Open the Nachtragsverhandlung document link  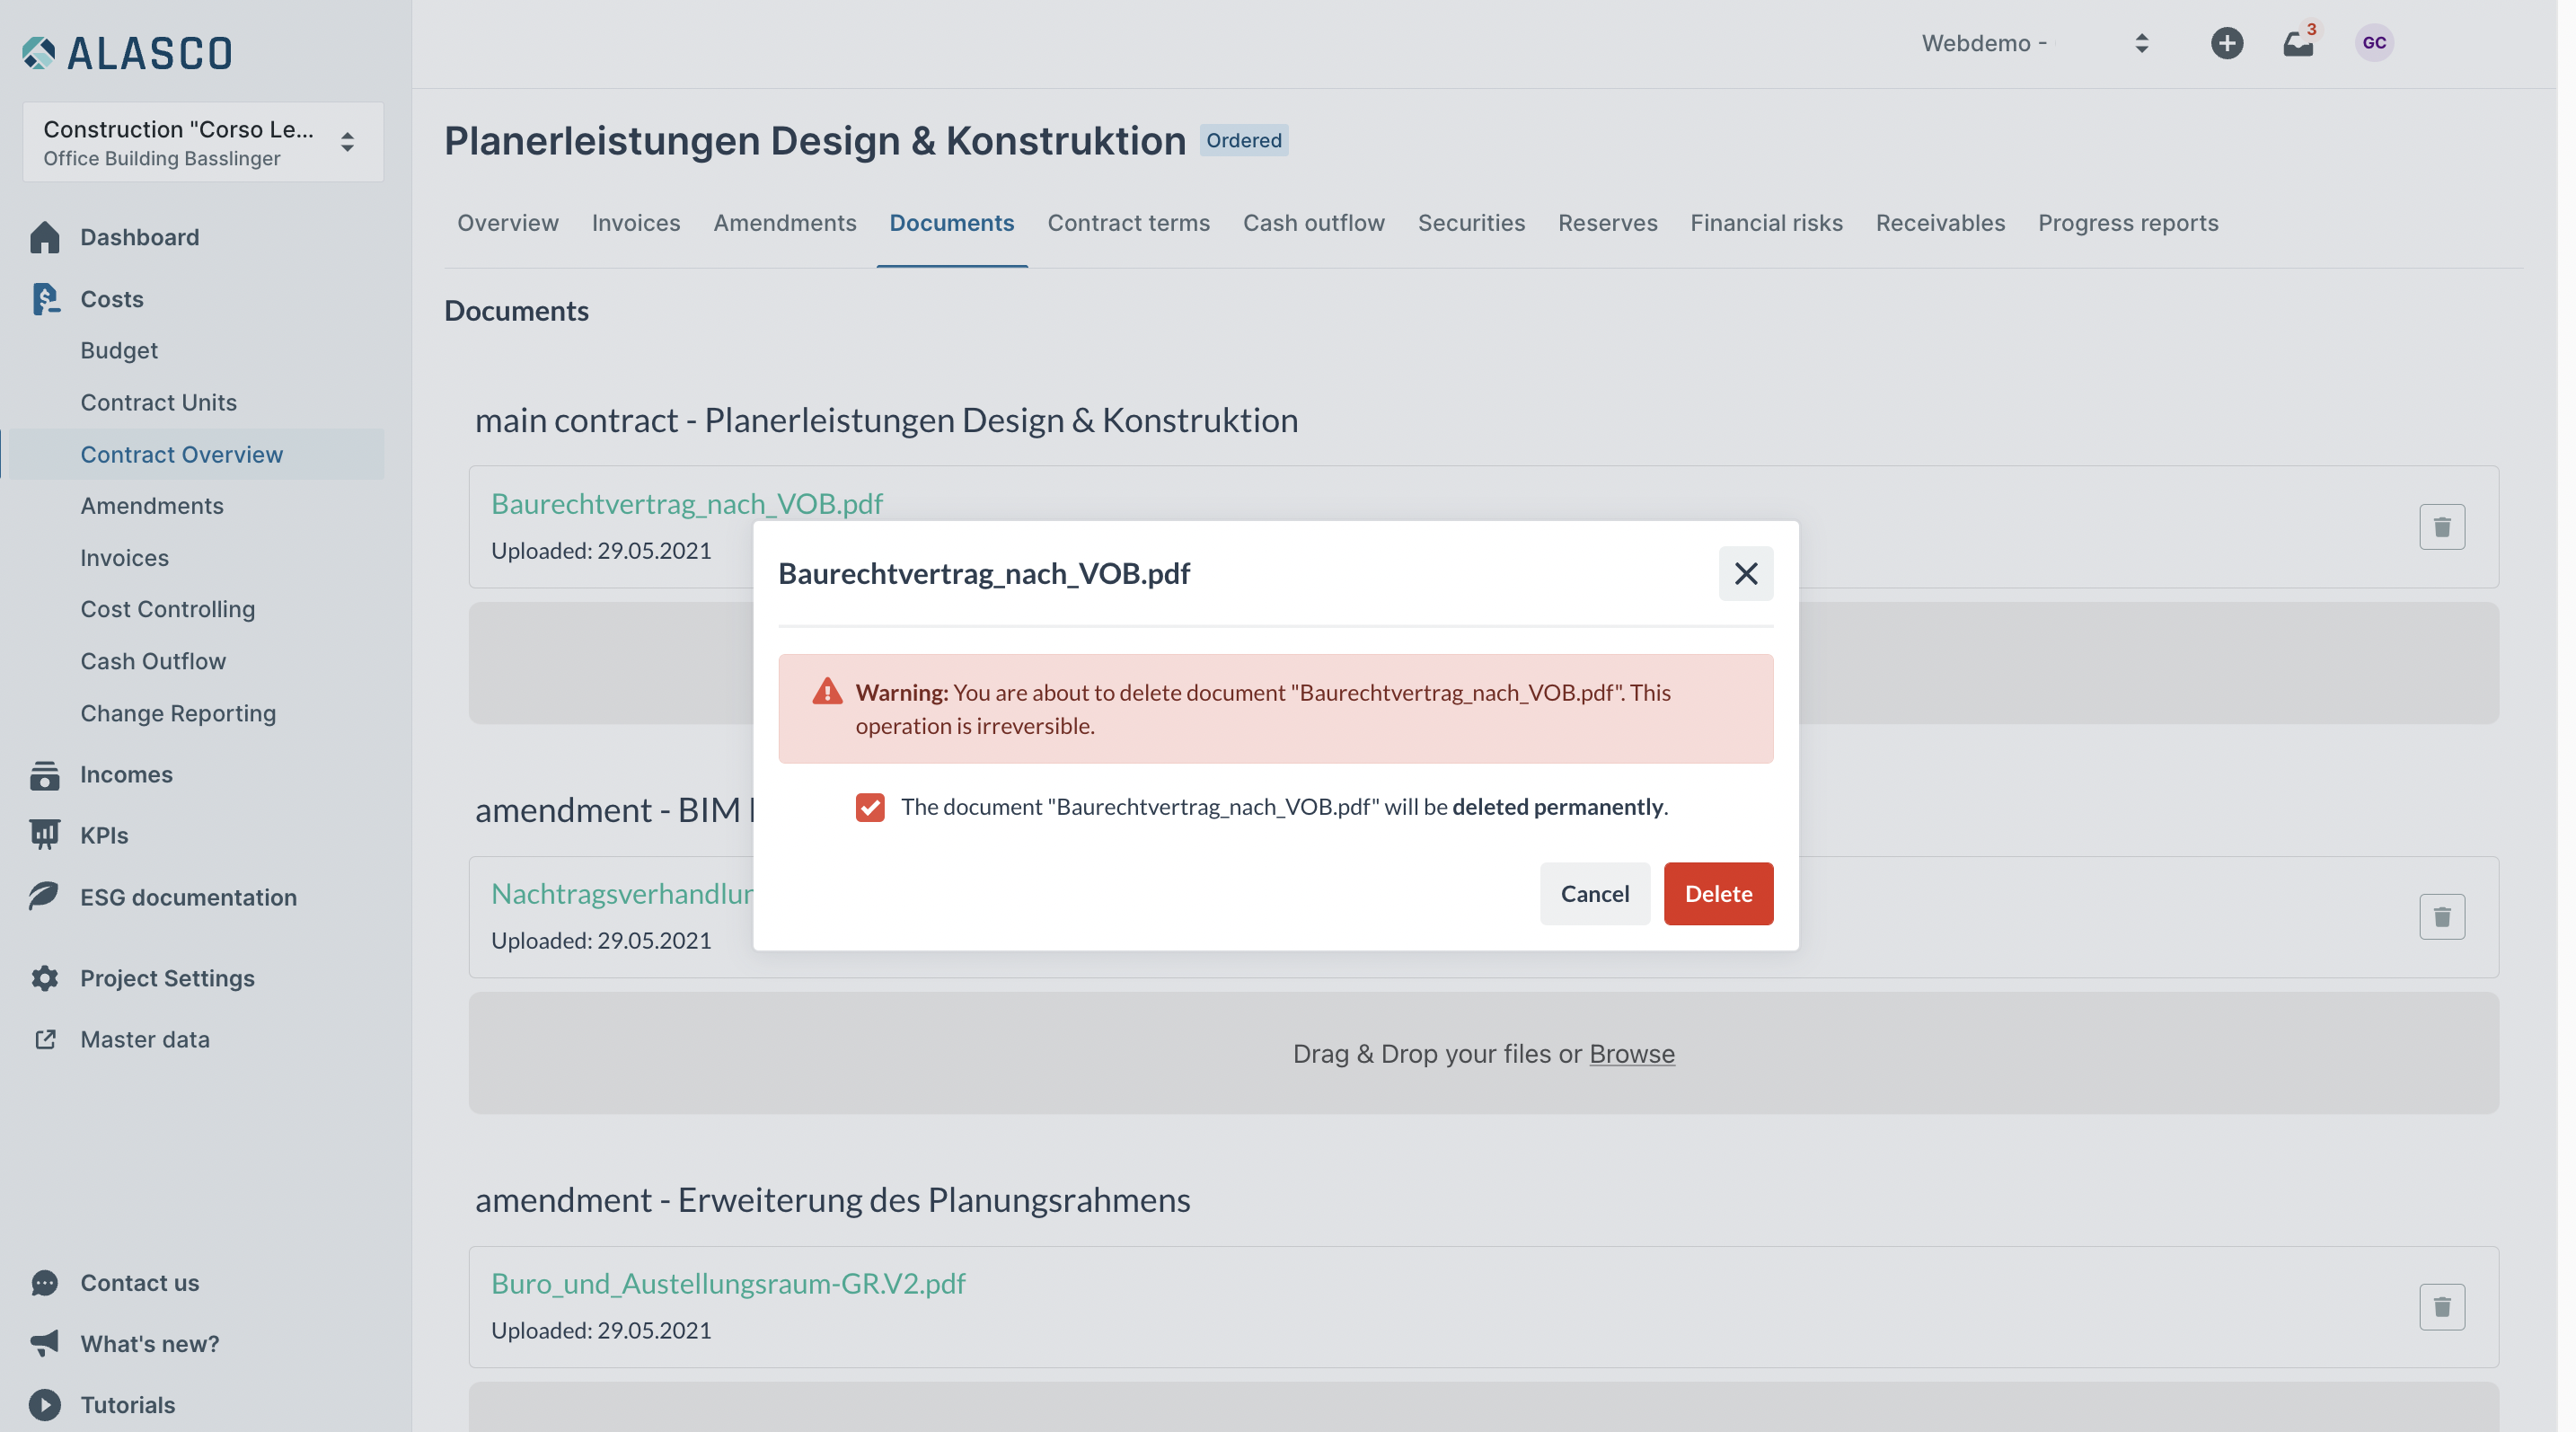click(x=622, y=893)
